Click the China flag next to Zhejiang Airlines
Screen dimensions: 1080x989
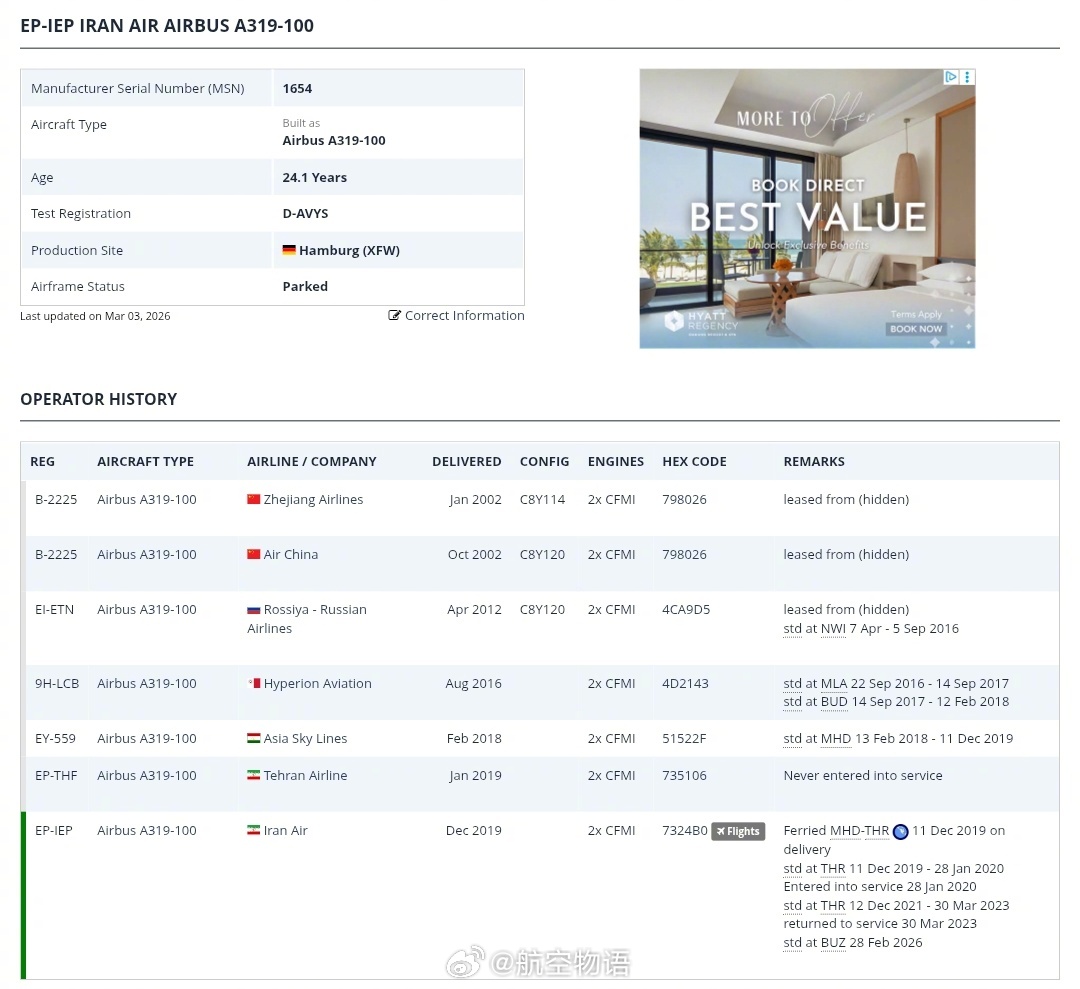pyautogui.click(x=253, y=499)
